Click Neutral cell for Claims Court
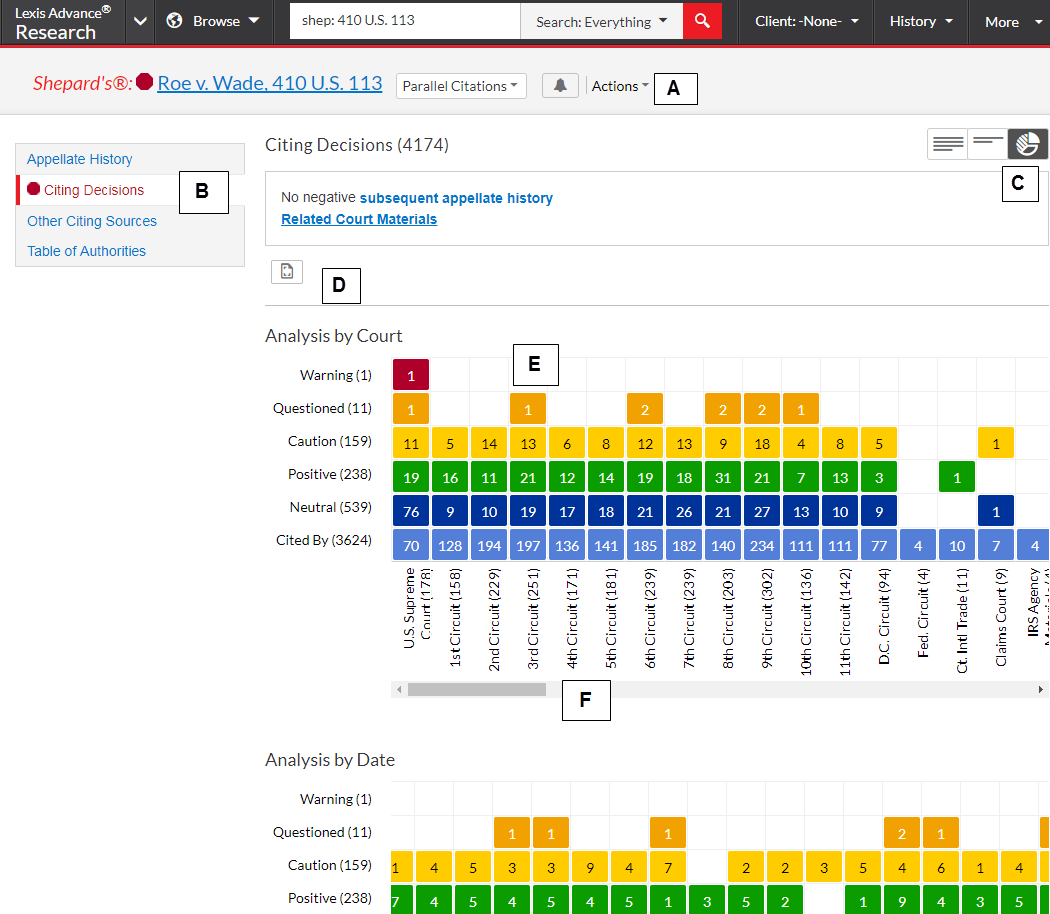This screenshot has height=914, width=1050. (x=996, y=512)
